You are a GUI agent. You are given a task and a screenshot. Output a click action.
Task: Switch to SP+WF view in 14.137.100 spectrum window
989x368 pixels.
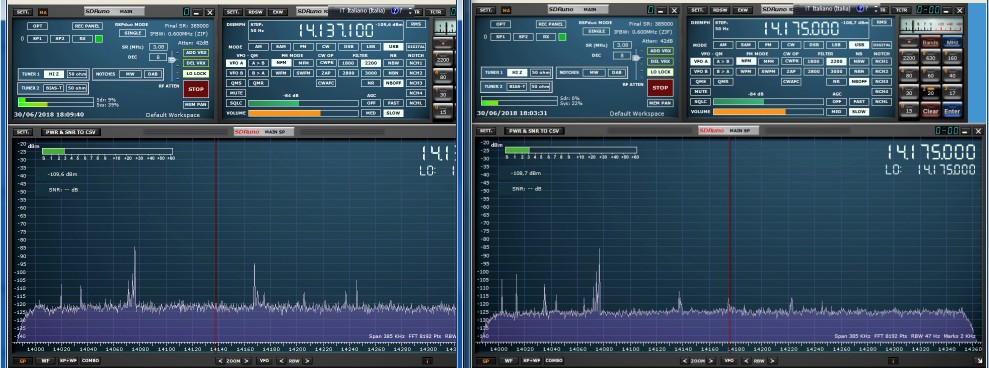pyautogui.click(x=67, y=360)
